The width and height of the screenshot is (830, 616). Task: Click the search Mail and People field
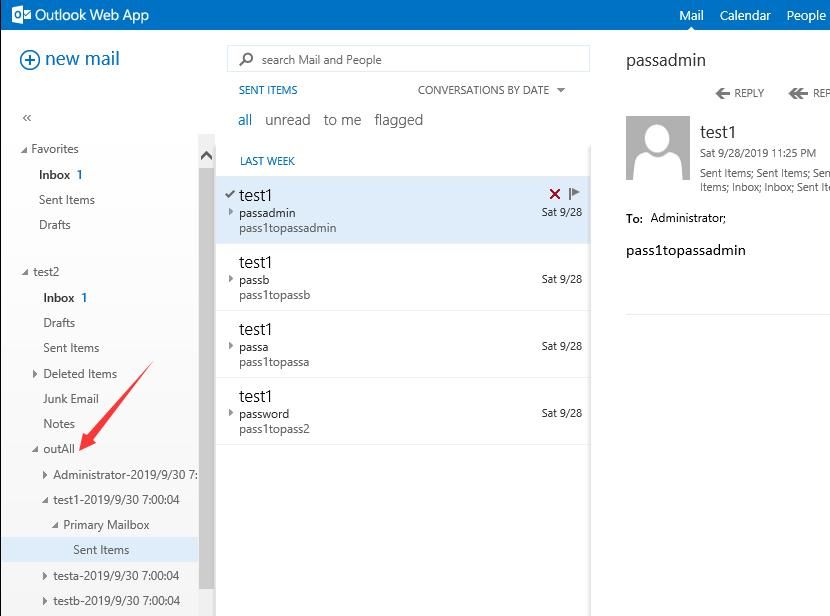[408, 59]
